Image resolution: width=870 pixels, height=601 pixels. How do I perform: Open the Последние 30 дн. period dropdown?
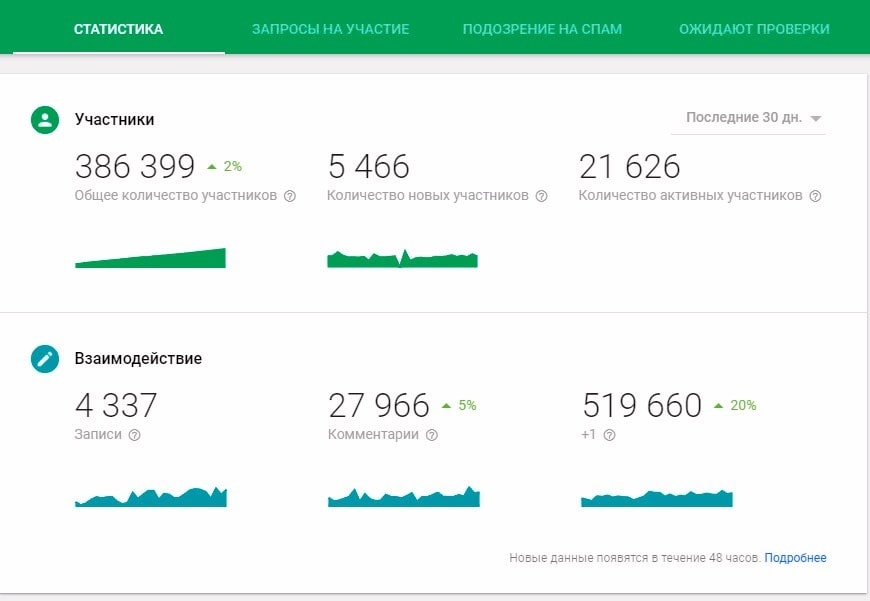[745, 118]
